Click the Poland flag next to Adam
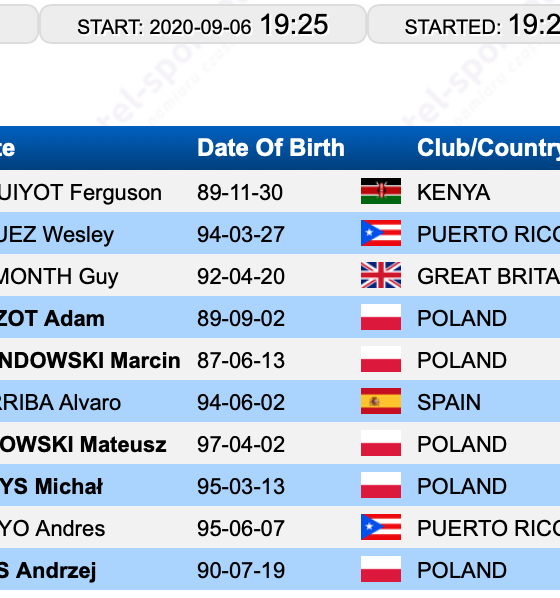560x598 pixels. point(381,317)
